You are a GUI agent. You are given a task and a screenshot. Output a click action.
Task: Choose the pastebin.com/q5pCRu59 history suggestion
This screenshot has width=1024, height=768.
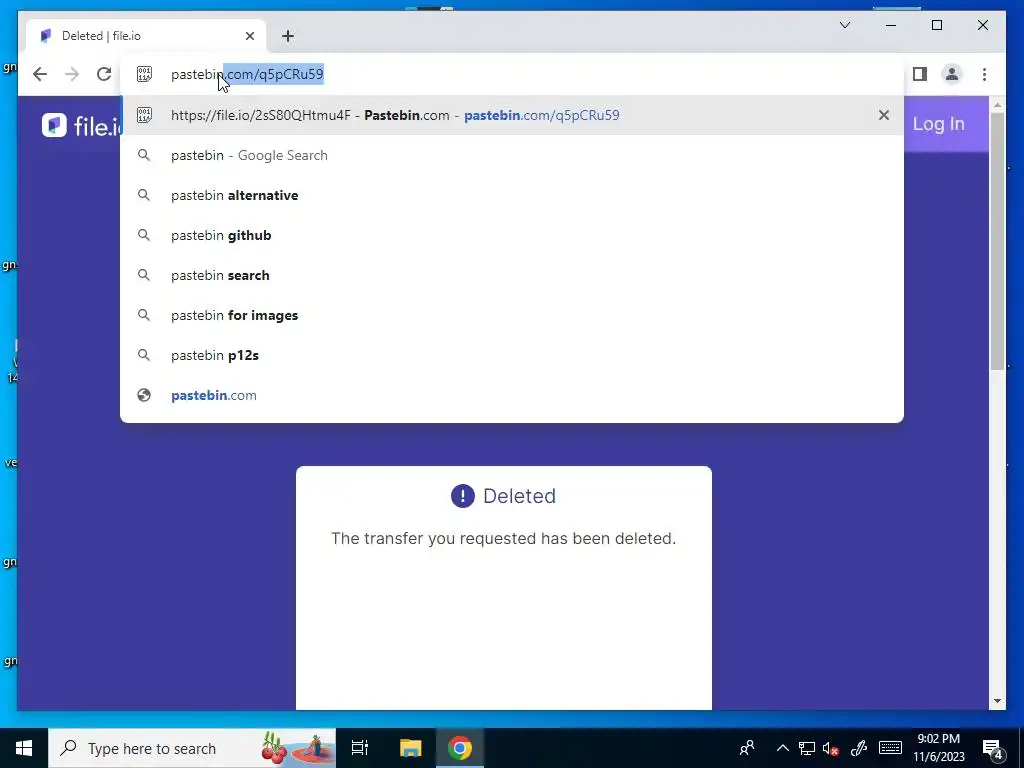click(511, 115)
